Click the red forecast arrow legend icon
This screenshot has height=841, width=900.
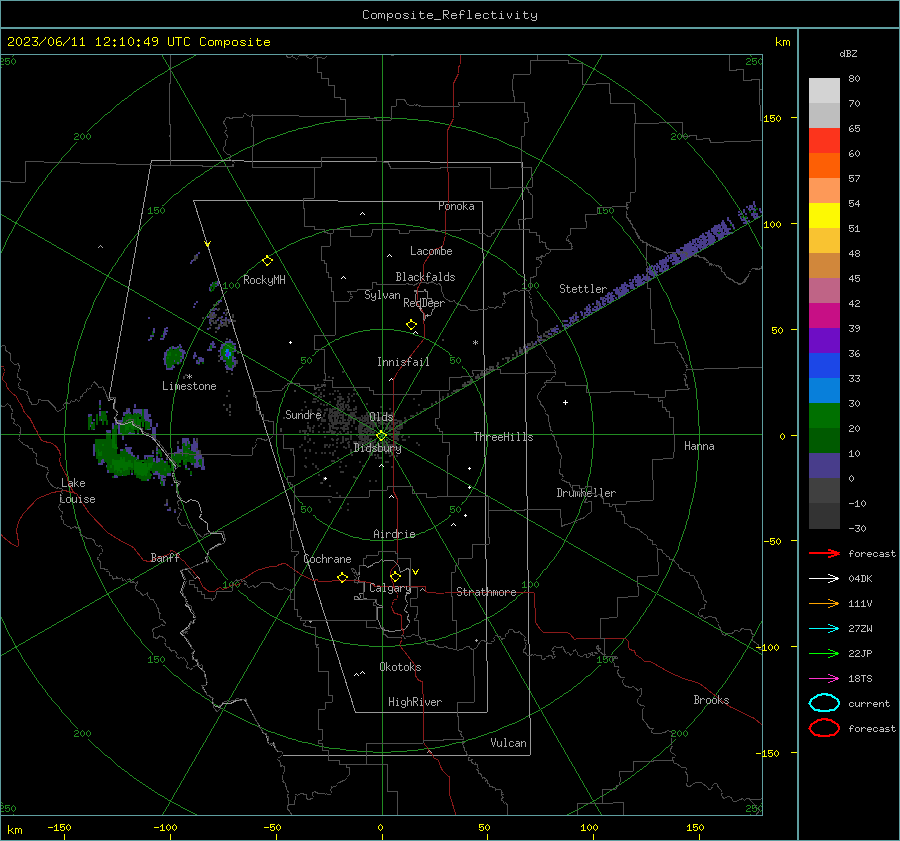[824, 553]
